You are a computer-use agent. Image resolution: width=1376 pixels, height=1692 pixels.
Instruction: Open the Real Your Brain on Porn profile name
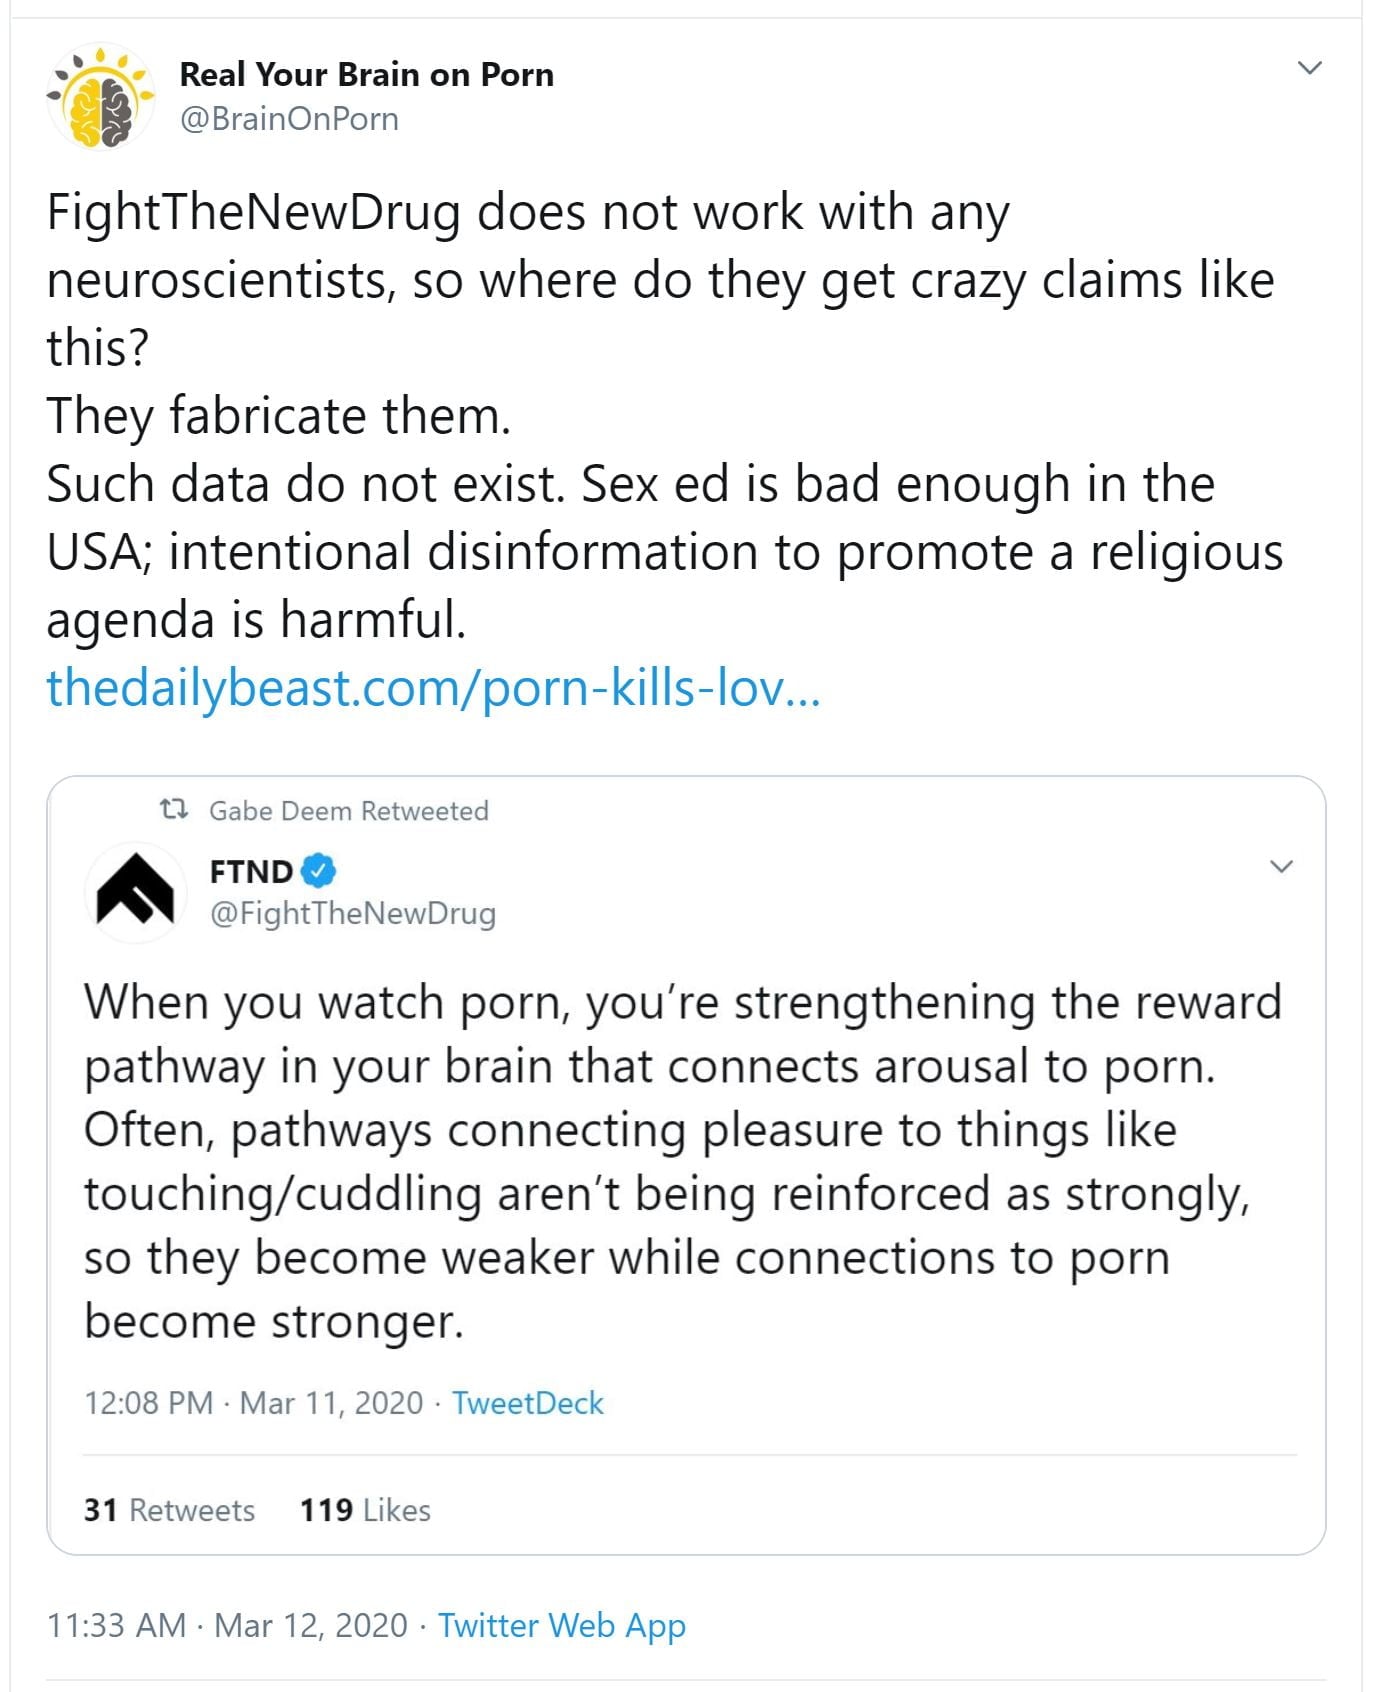pos(366,74)
